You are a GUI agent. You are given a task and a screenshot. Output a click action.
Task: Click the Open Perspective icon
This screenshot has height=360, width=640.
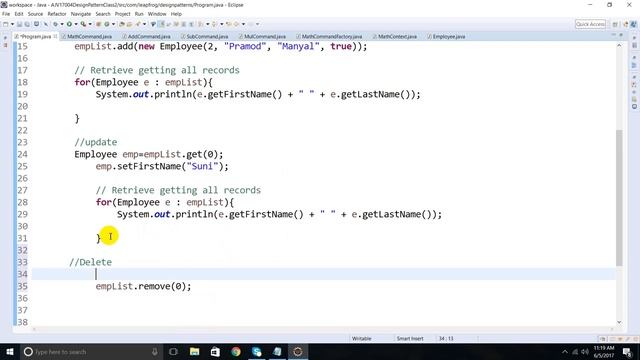coord(615,24)
